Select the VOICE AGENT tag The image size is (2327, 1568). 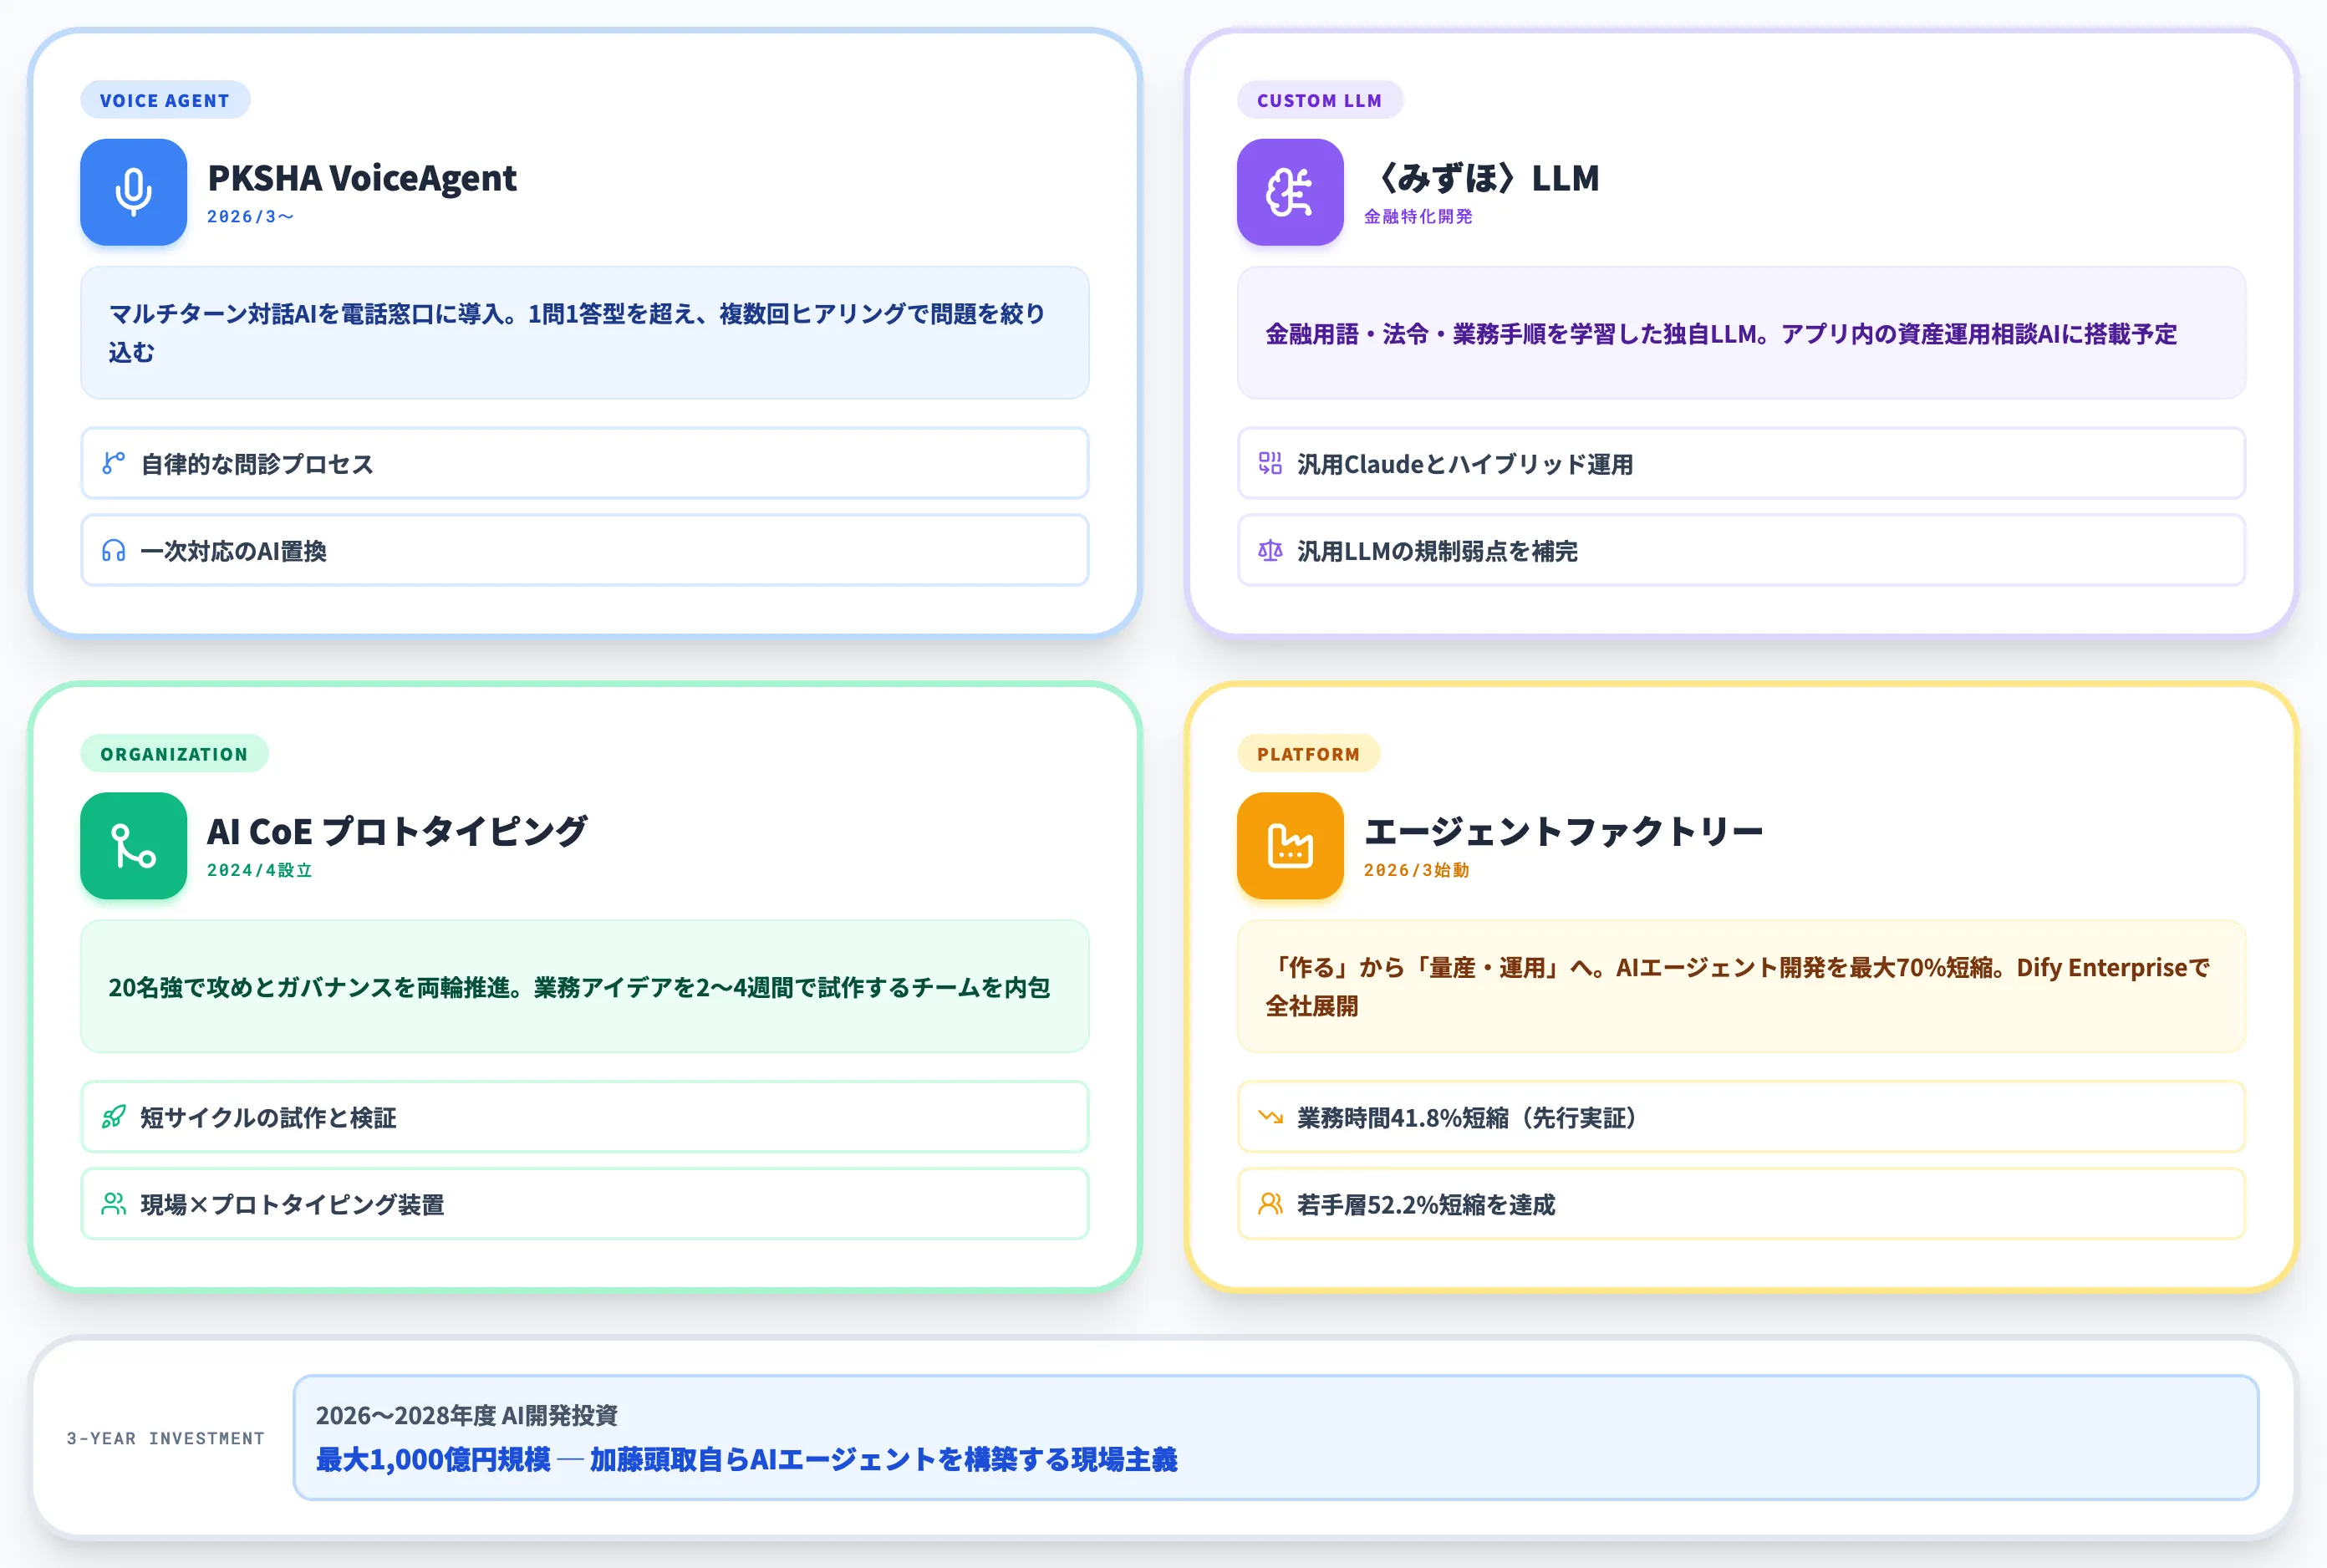165,100
